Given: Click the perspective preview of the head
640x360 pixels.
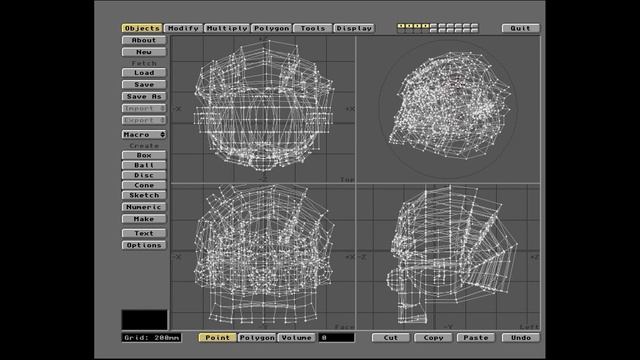Looking at the screenshot, I should 448,109.
